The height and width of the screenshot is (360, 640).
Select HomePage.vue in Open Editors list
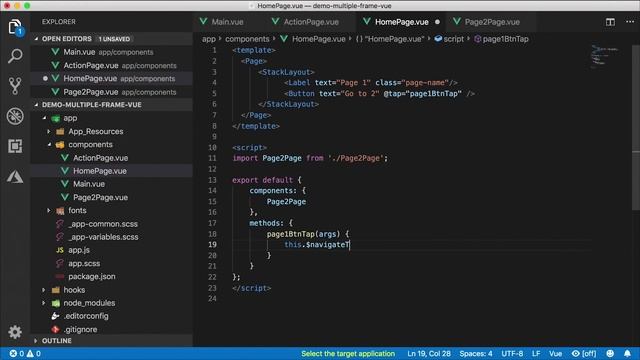pos(112,78)
